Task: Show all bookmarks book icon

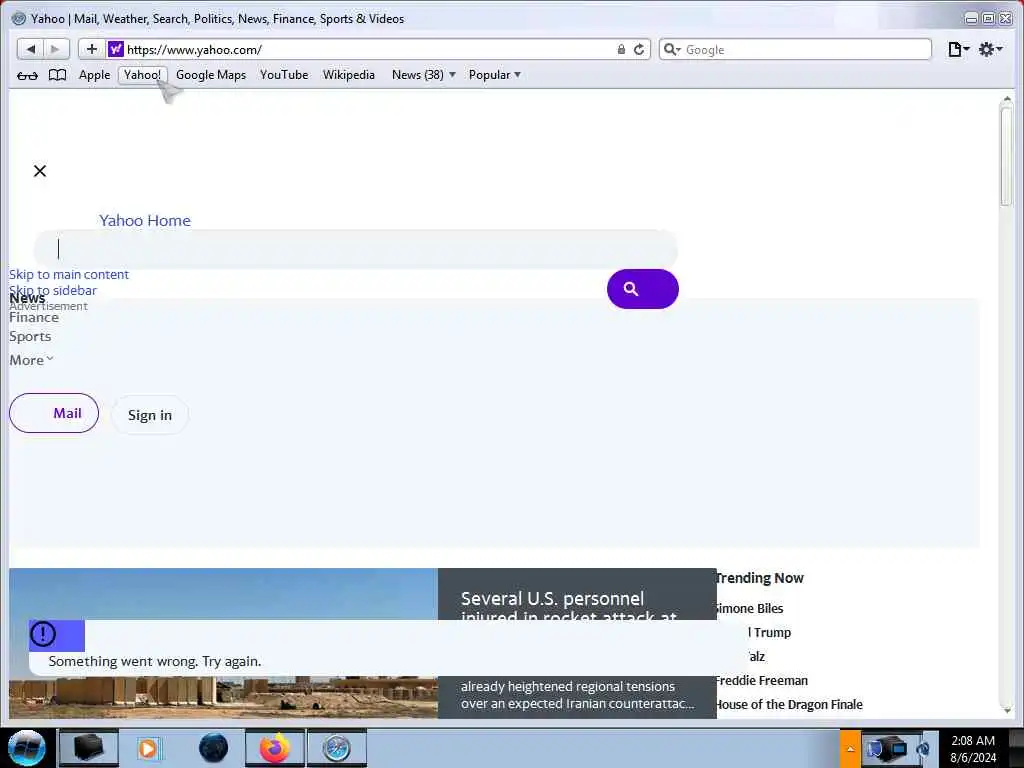Action: [57, 74]
